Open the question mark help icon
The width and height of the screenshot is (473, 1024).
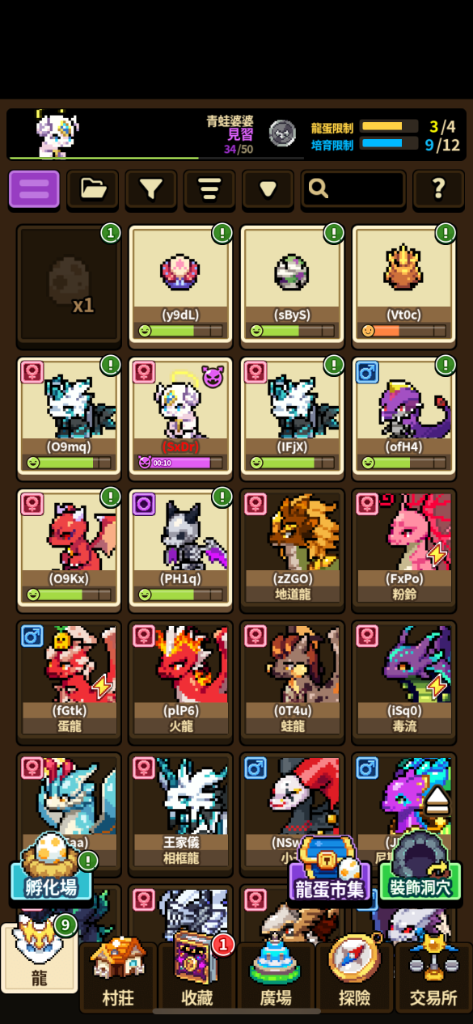(x=438, y=189)
